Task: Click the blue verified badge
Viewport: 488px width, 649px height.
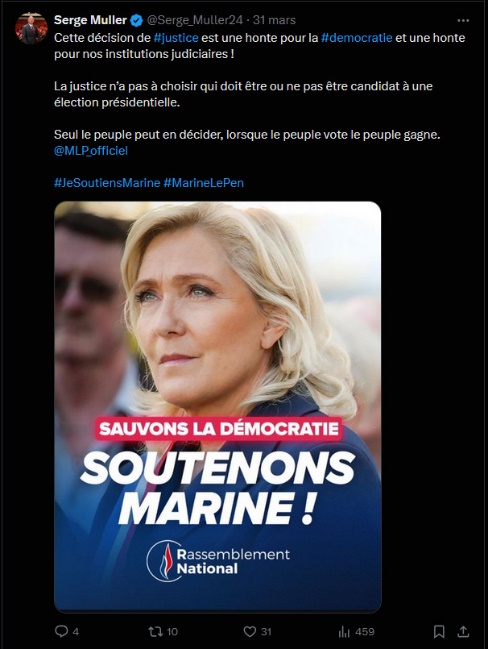Action: pos(137,20)
